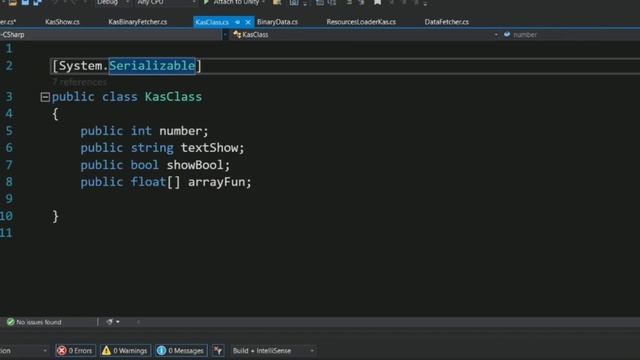Close the KasClass.cs tab
Viewport: 640px width, 360px height.
click(248, 22)
